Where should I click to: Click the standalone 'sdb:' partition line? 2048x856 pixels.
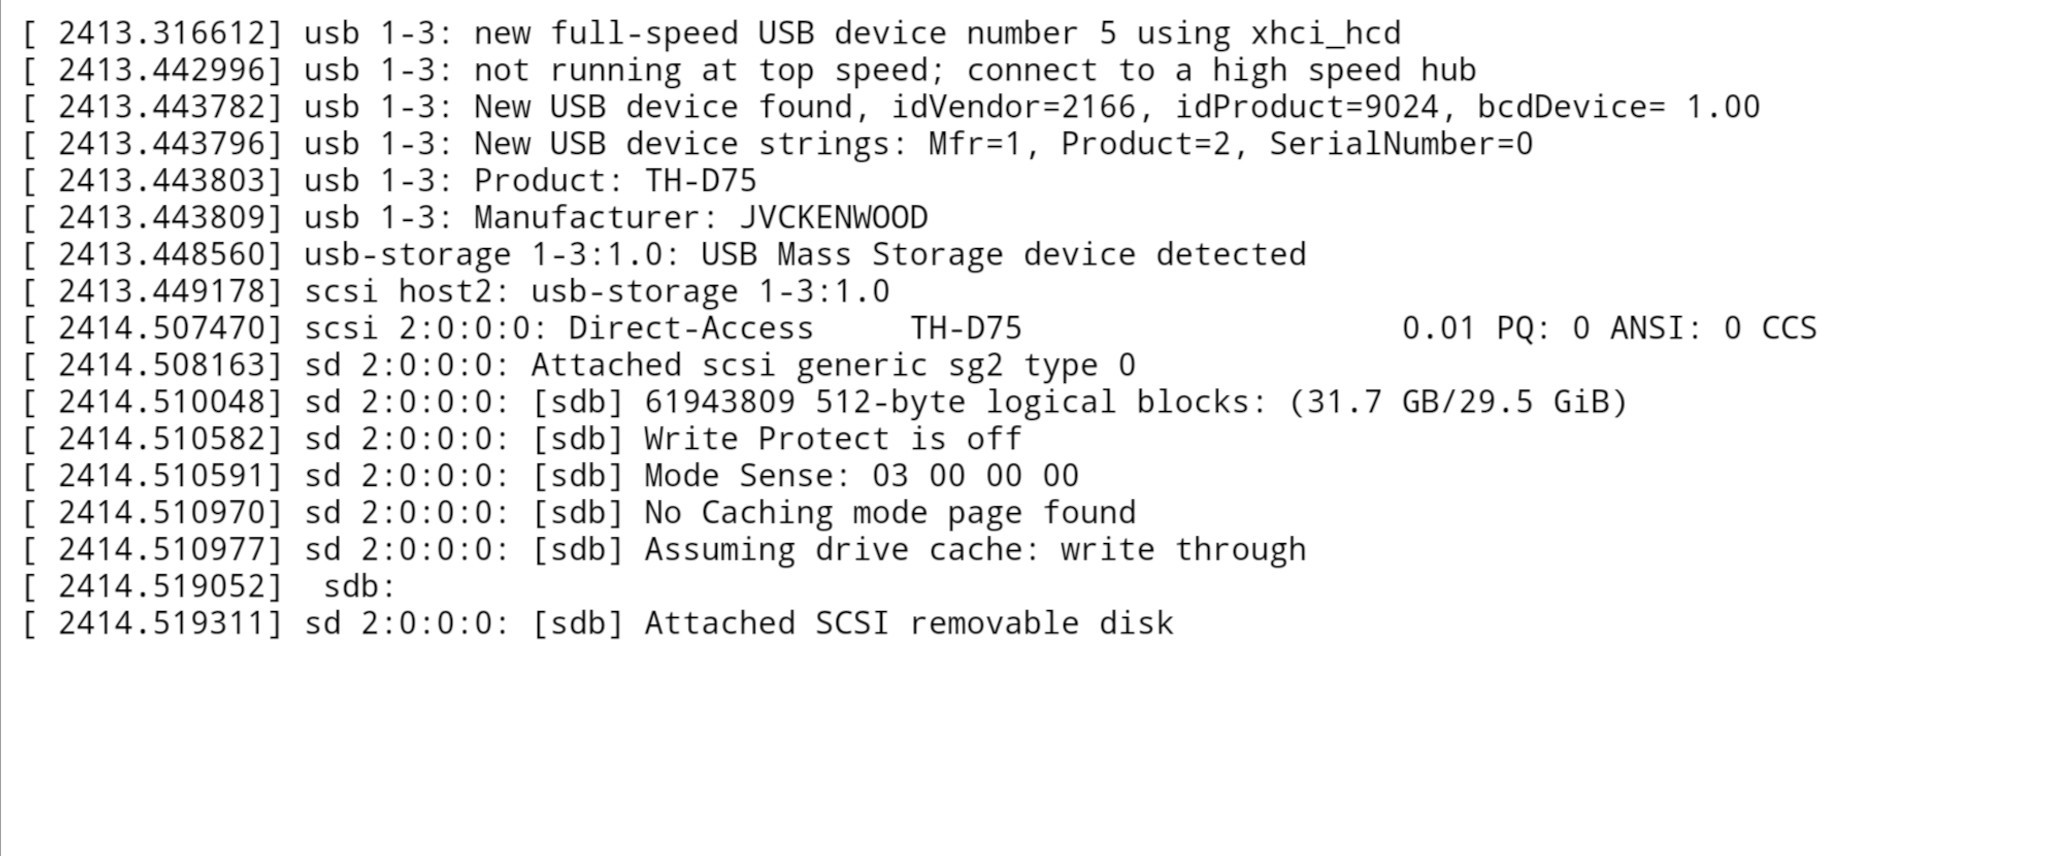(359, 587)
